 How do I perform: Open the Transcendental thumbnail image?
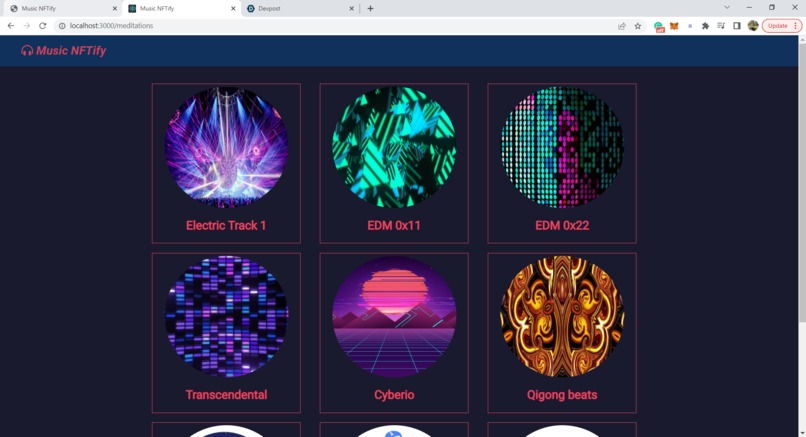point(226,317)
